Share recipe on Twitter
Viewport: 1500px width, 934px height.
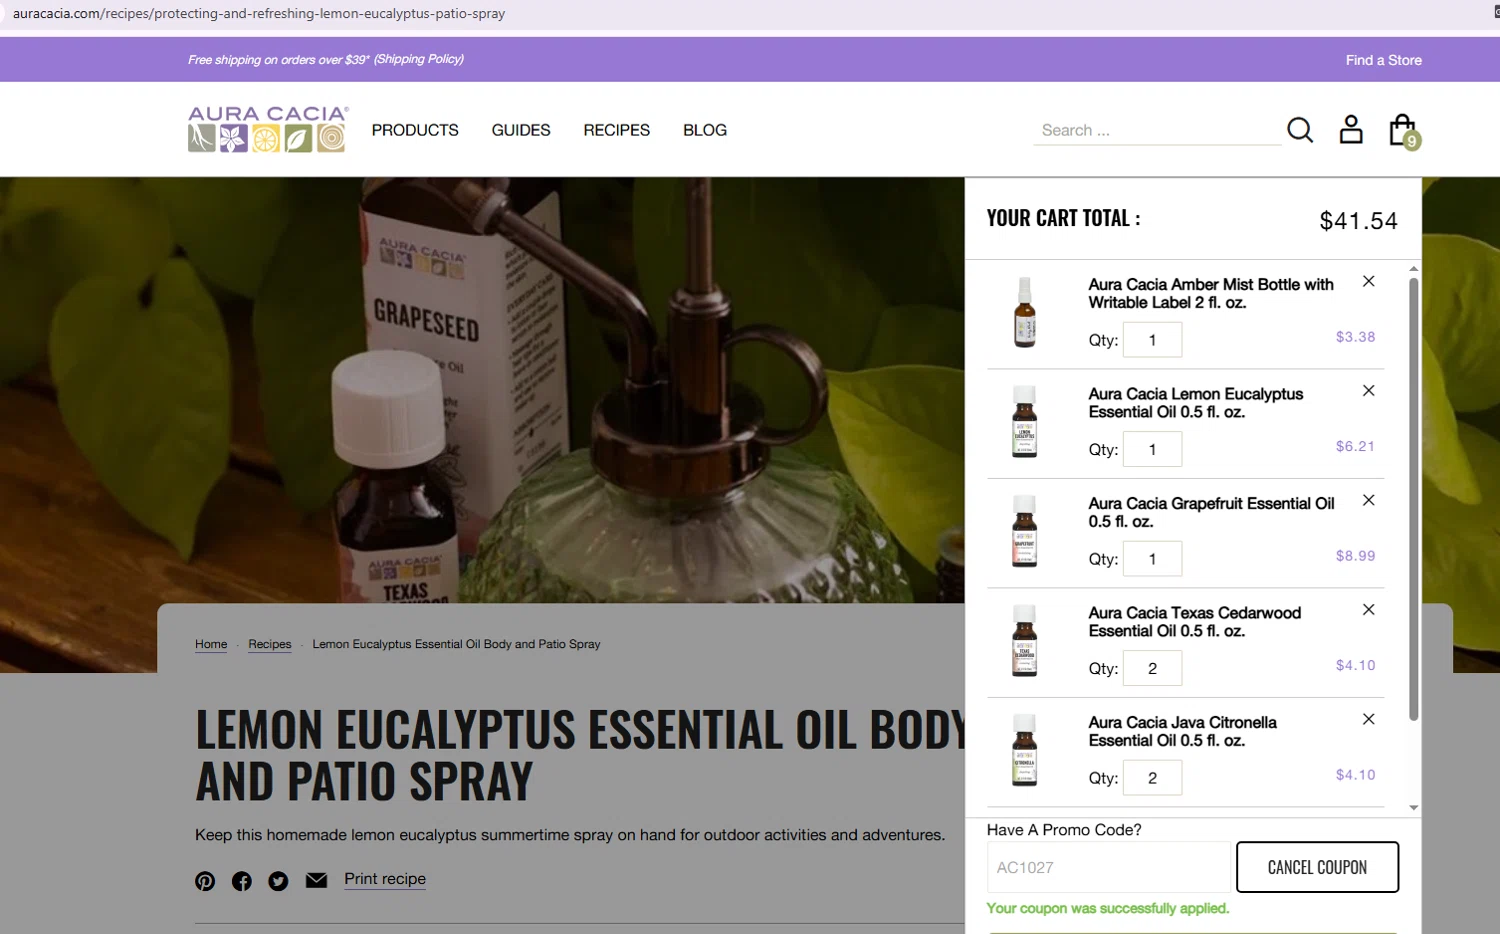(x=278, y=881)
